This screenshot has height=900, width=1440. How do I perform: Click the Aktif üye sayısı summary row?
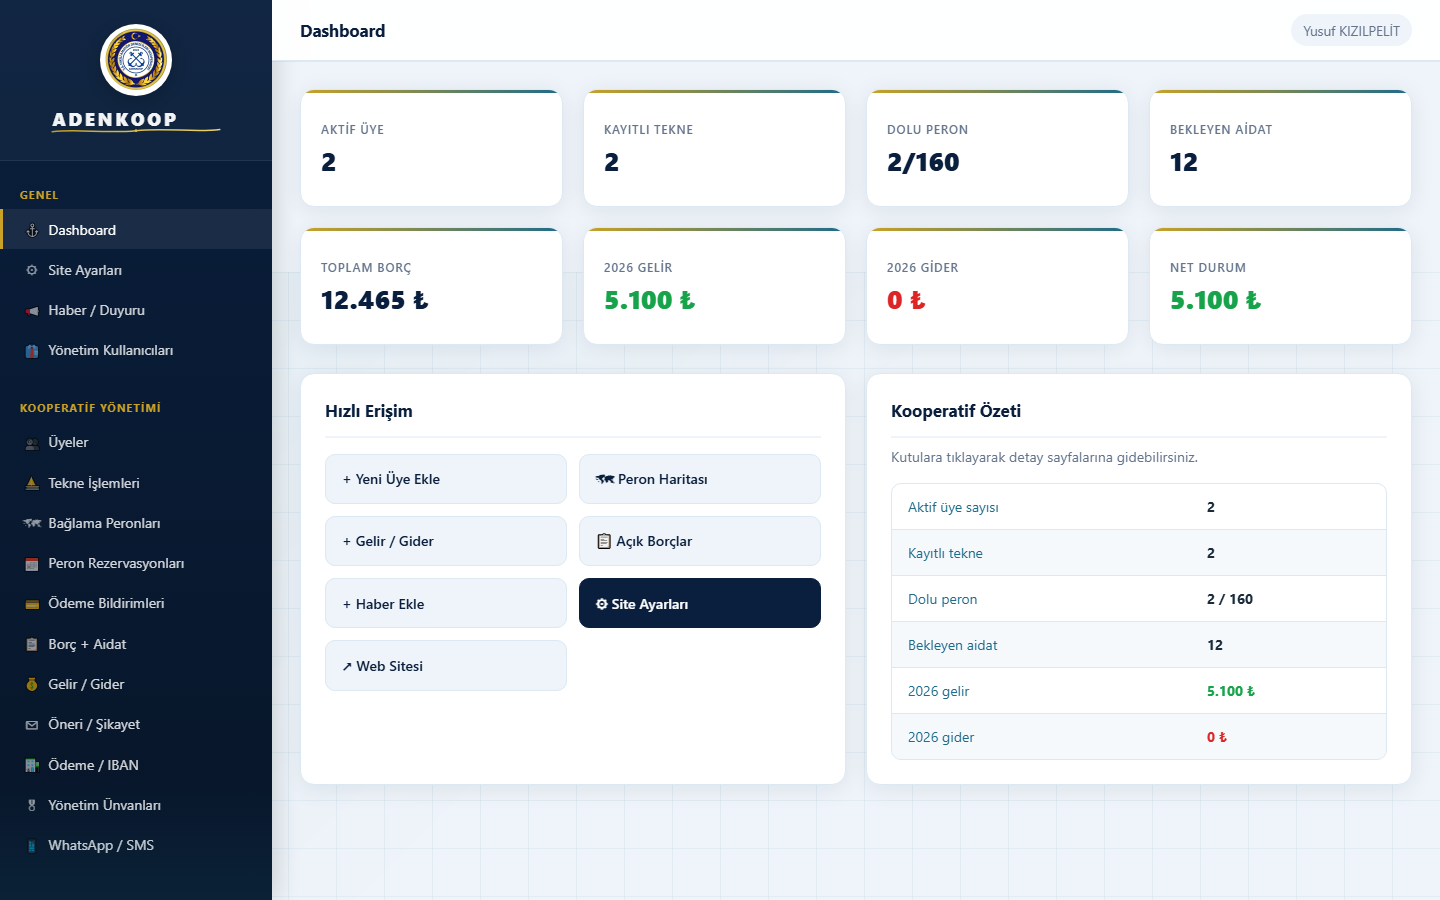[1139, 507]
